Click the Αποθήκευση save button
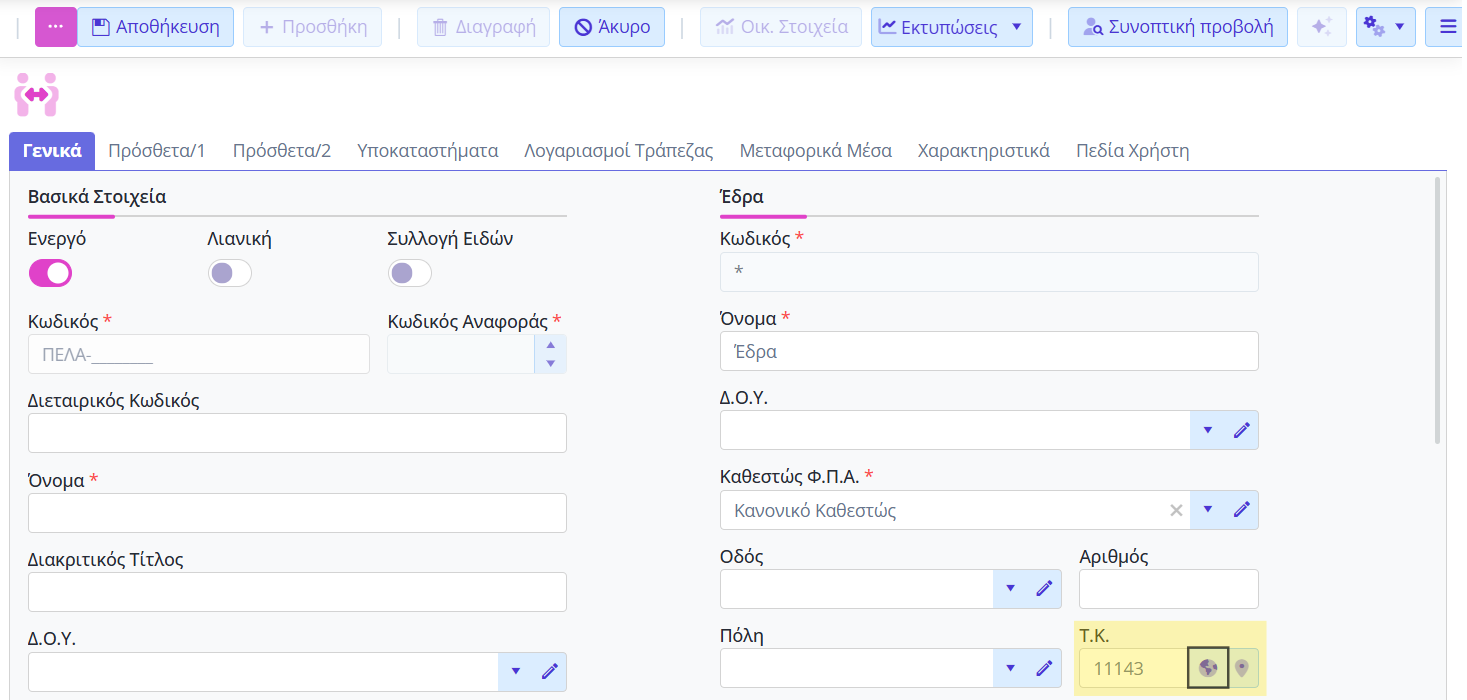Screen dimensions: 1467x700 (x=155, y=27)
